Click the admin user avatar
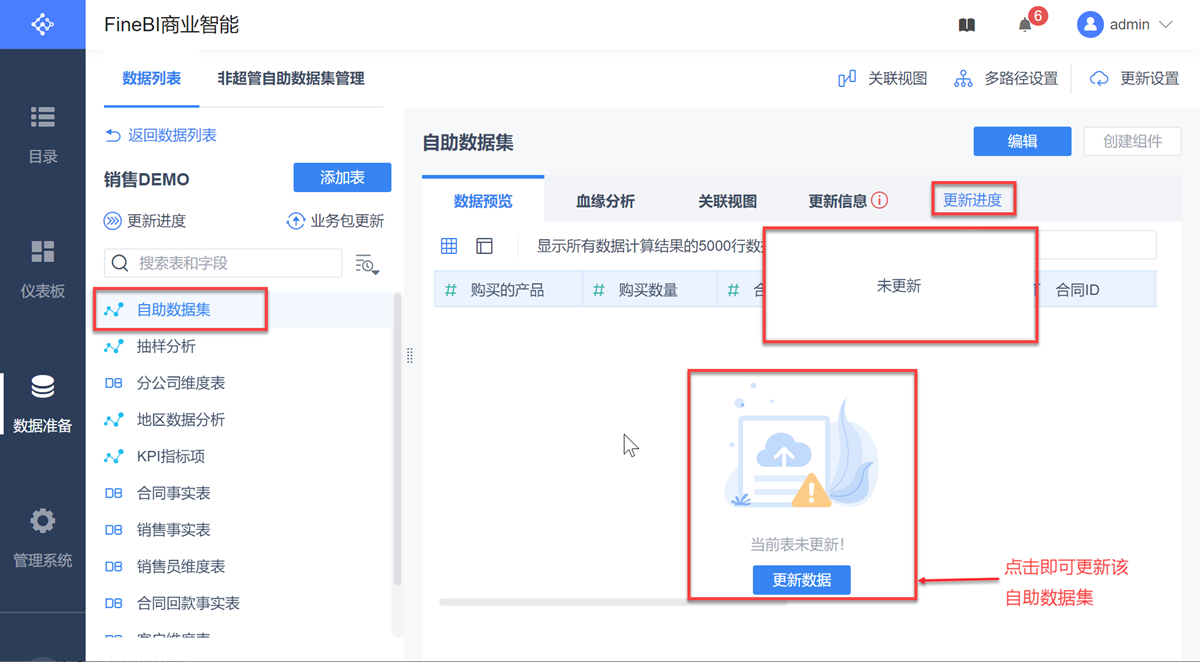 (1090, 25)
